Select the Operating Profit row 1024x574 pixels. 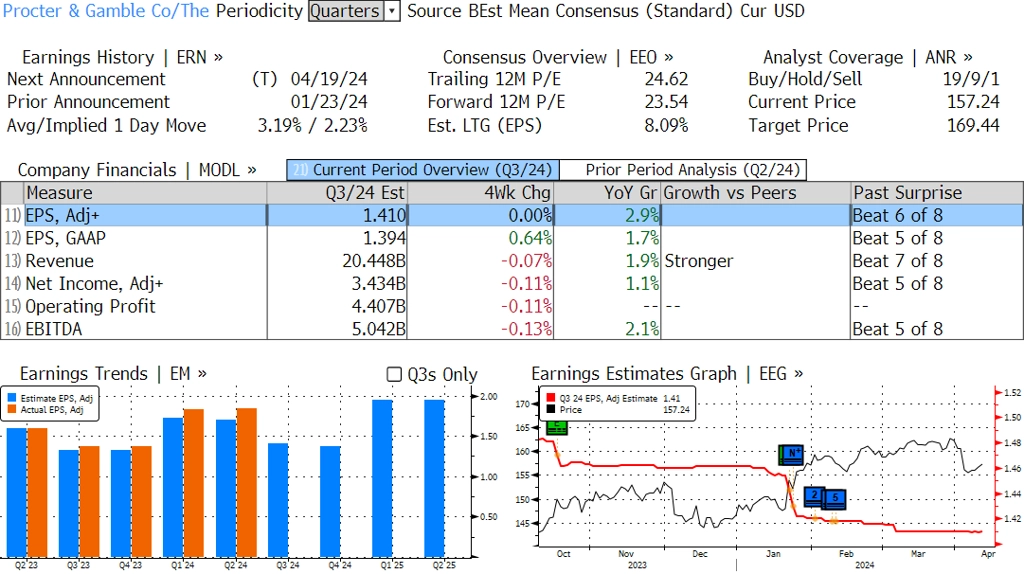[512, 306]
